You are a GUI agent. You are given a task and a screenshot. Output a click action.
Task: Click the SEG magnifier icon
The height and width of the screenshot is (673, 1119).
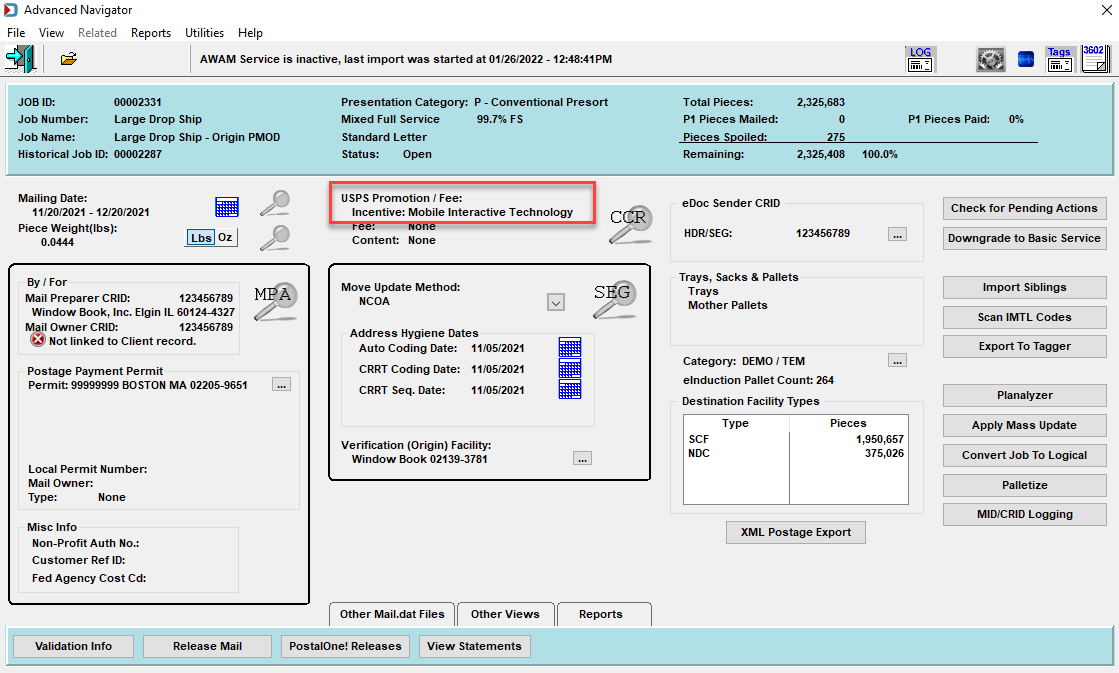click(x=614, y=300)
